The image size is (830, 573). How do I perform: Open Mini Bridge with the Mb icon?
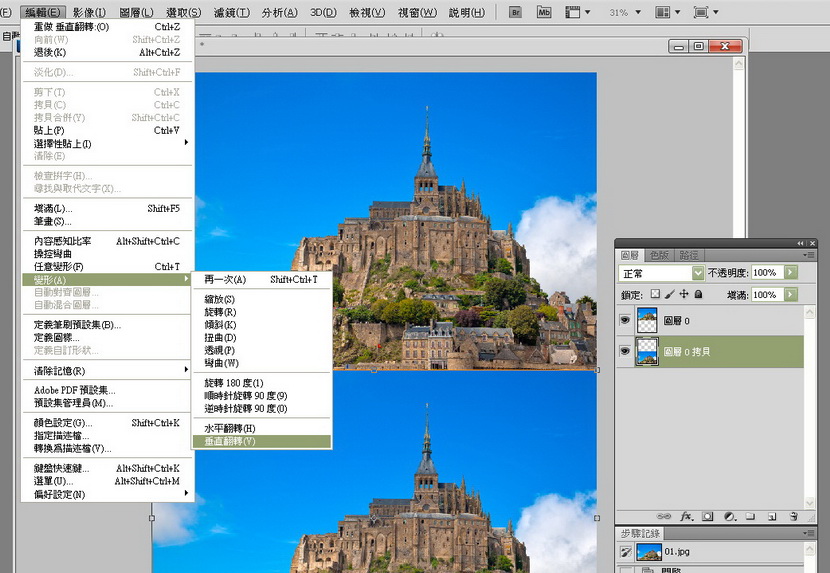point(544,12)
